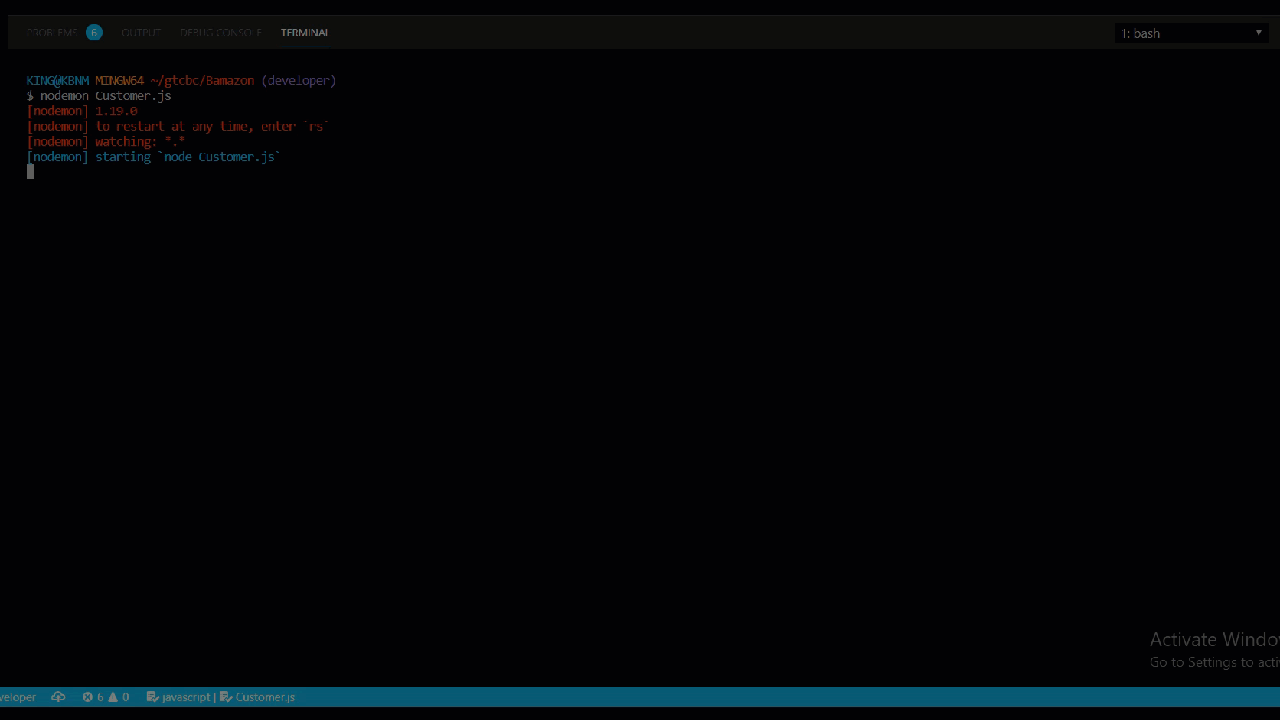
Task: Switch to the Debug Console tab
Action: [x=221, y=33]
